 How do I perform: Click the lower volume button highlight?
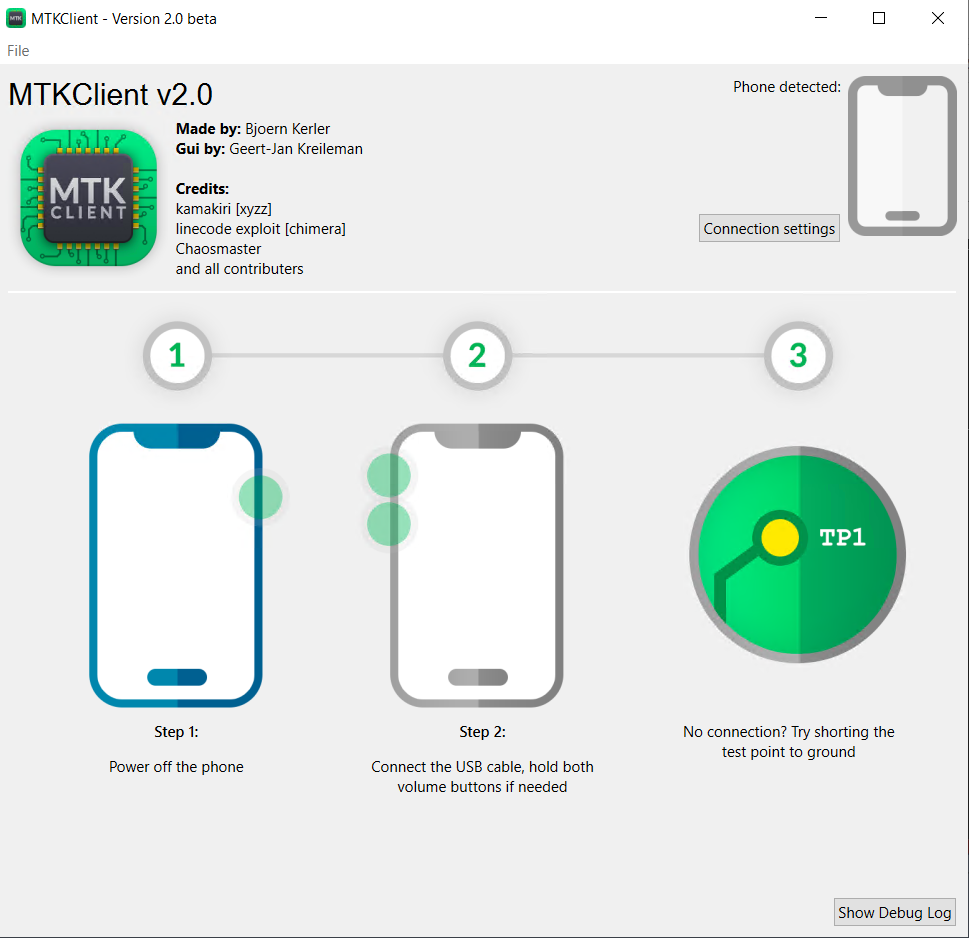click(389, 524)
